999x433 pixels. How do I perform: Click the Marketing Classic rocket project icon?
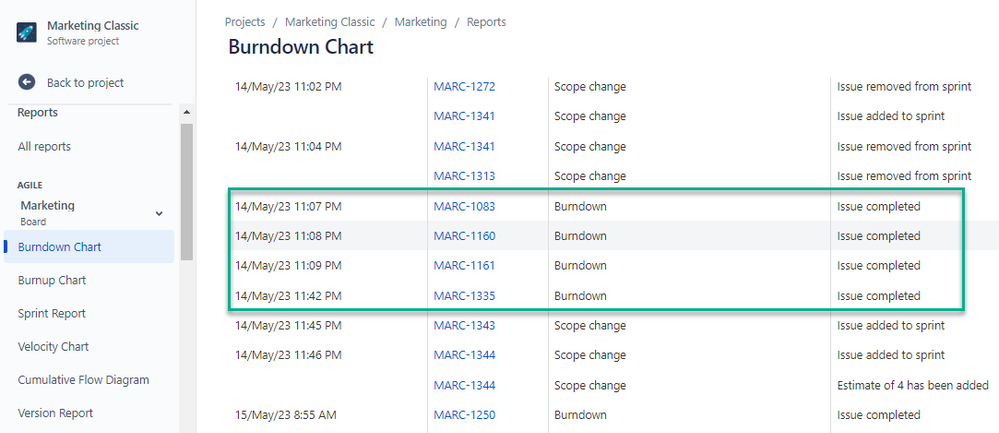pyautogui.click(x=27, y=32)
